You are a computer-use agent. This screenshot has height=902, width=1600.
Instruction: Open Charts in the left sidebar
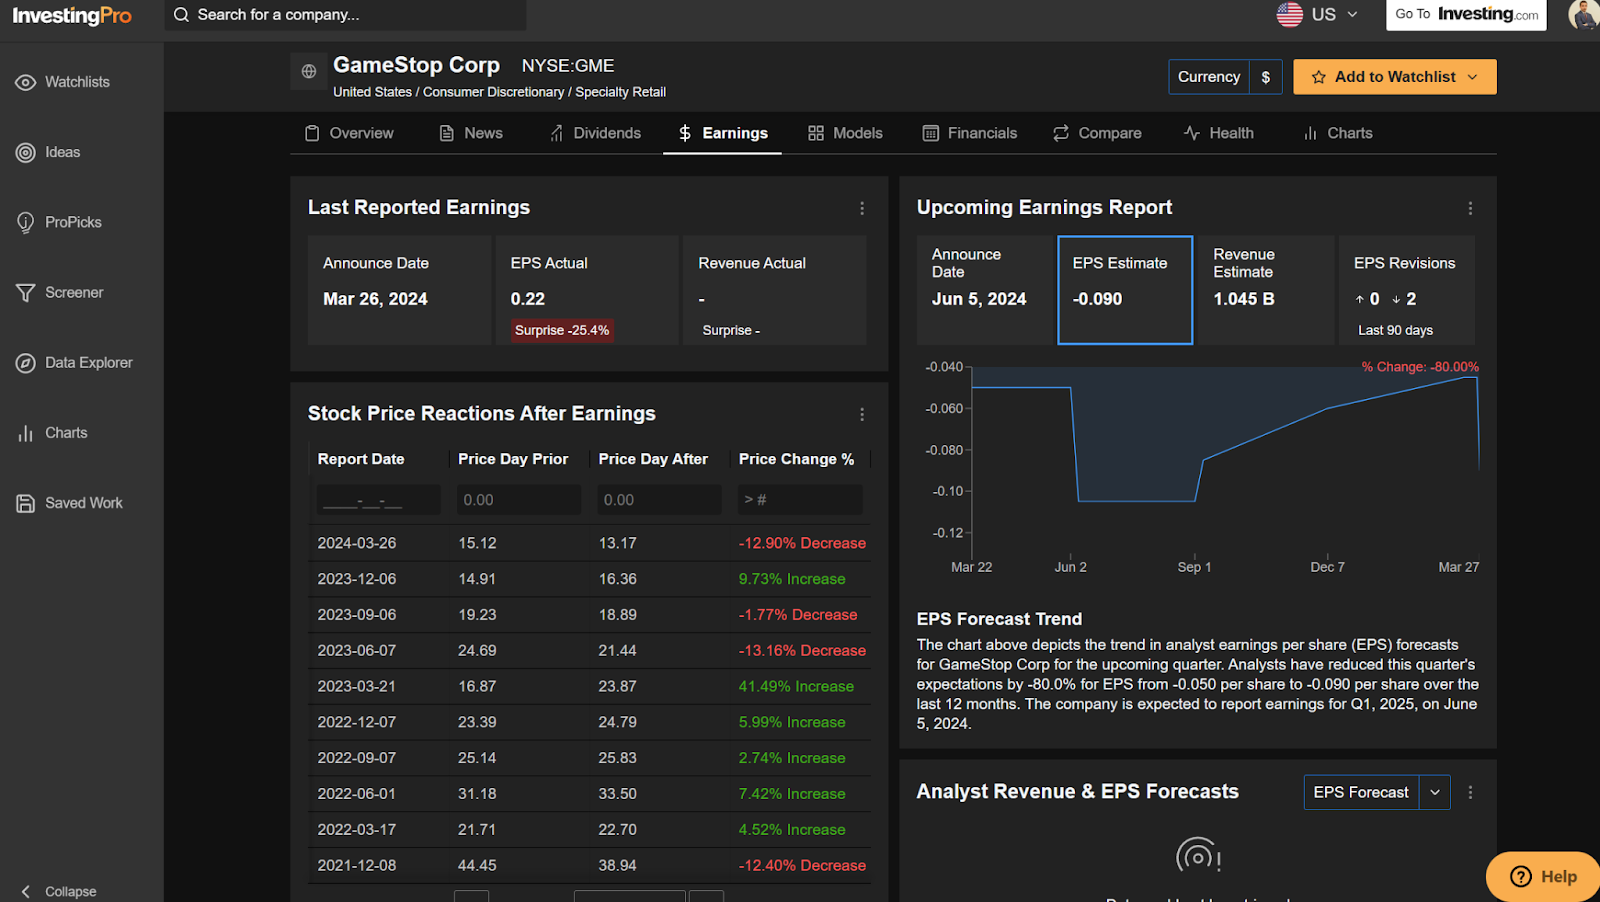click(x=52, y=433)
